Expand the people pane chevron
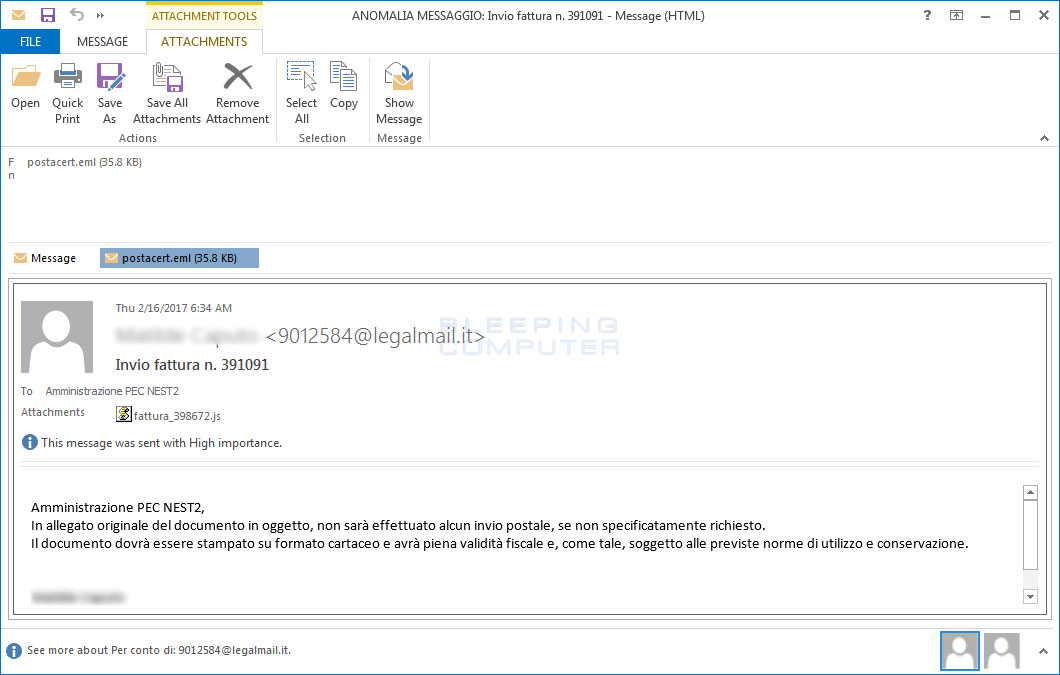The width and height of the screenshot is (1060, 675). pyautogui.click(x=1044, y=651)
